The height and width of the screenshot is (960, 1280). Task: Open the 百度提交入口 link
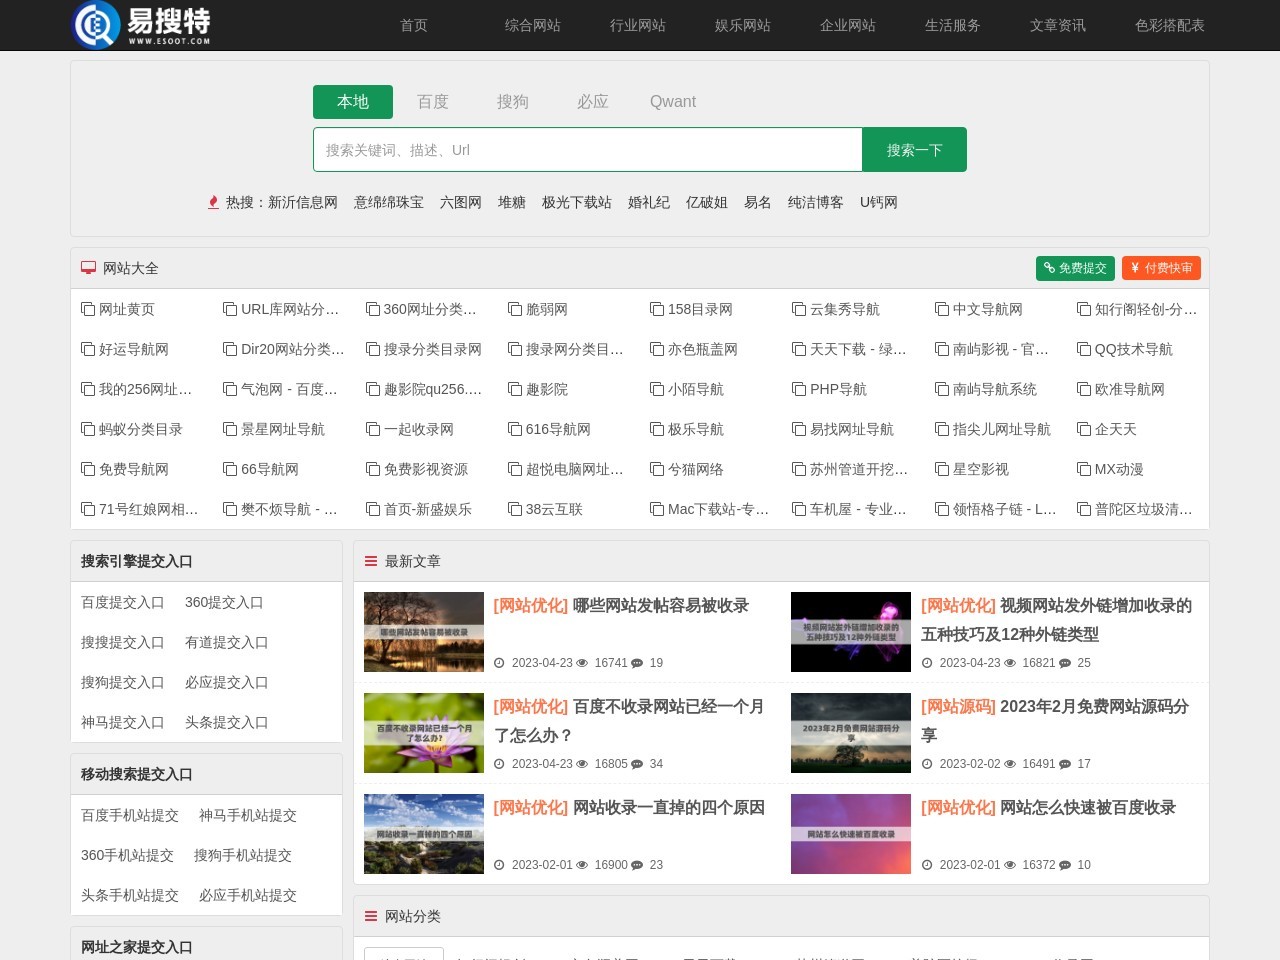tap(123, 602)
